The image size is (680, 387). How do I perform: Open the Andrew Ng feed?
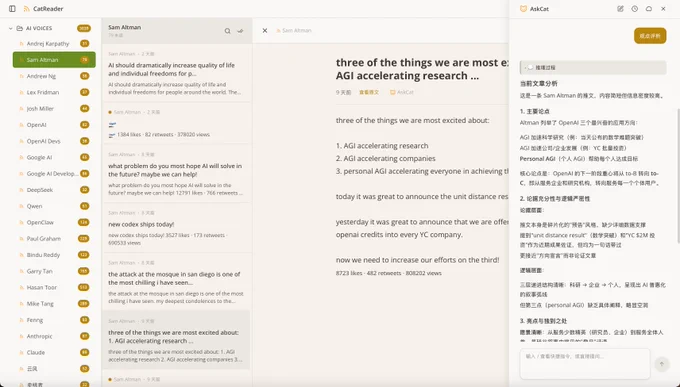click(x=54, y=76)
